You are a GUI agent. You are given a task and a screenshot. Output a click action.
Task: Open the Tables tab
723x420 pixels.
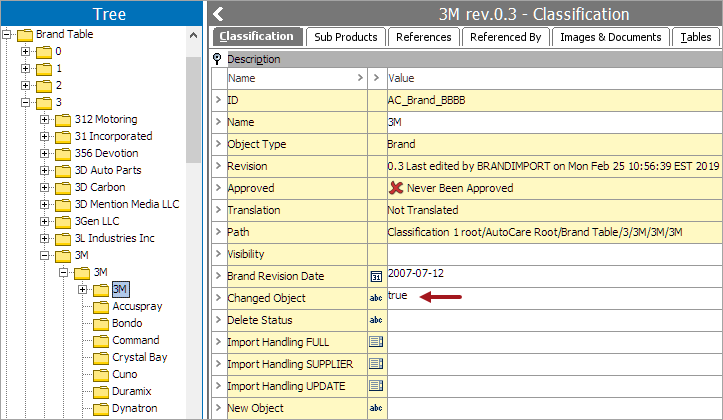(696, 37)
